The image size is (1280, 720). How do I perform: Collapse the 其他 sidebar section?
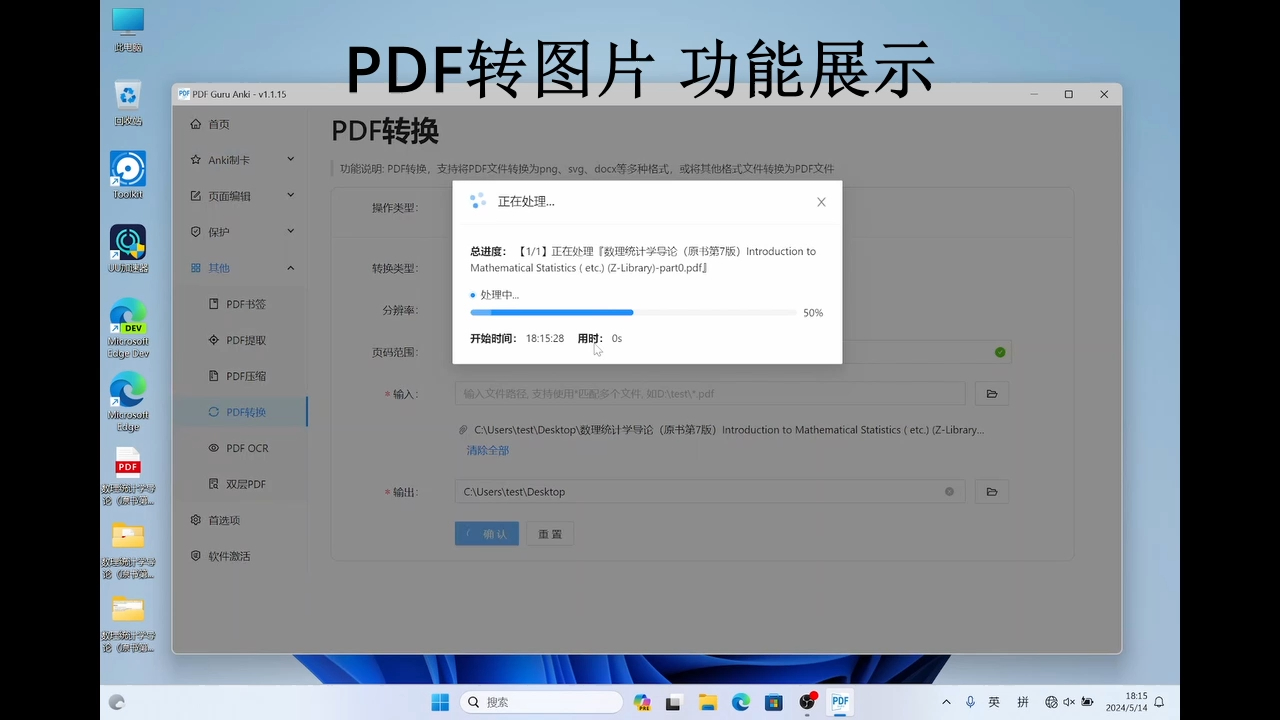pyautogui.click(x=240, y=268)
